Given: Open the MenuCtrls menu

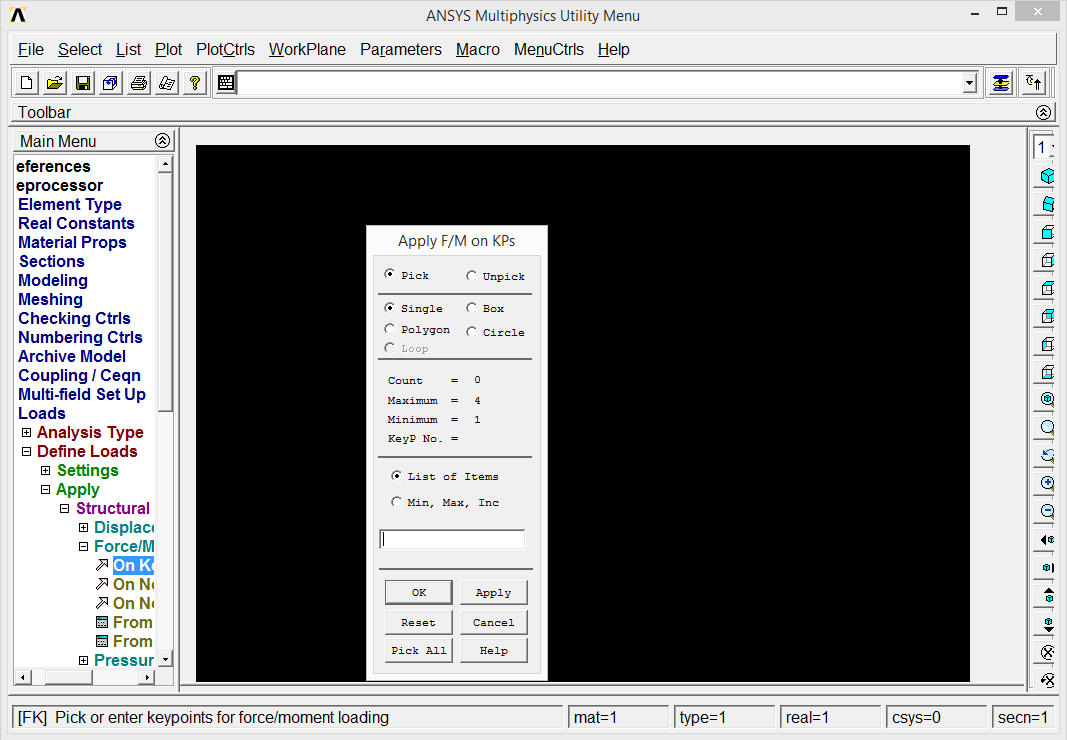Looking at the screenshot, I should pyautogui.click(x=548, y=50).
